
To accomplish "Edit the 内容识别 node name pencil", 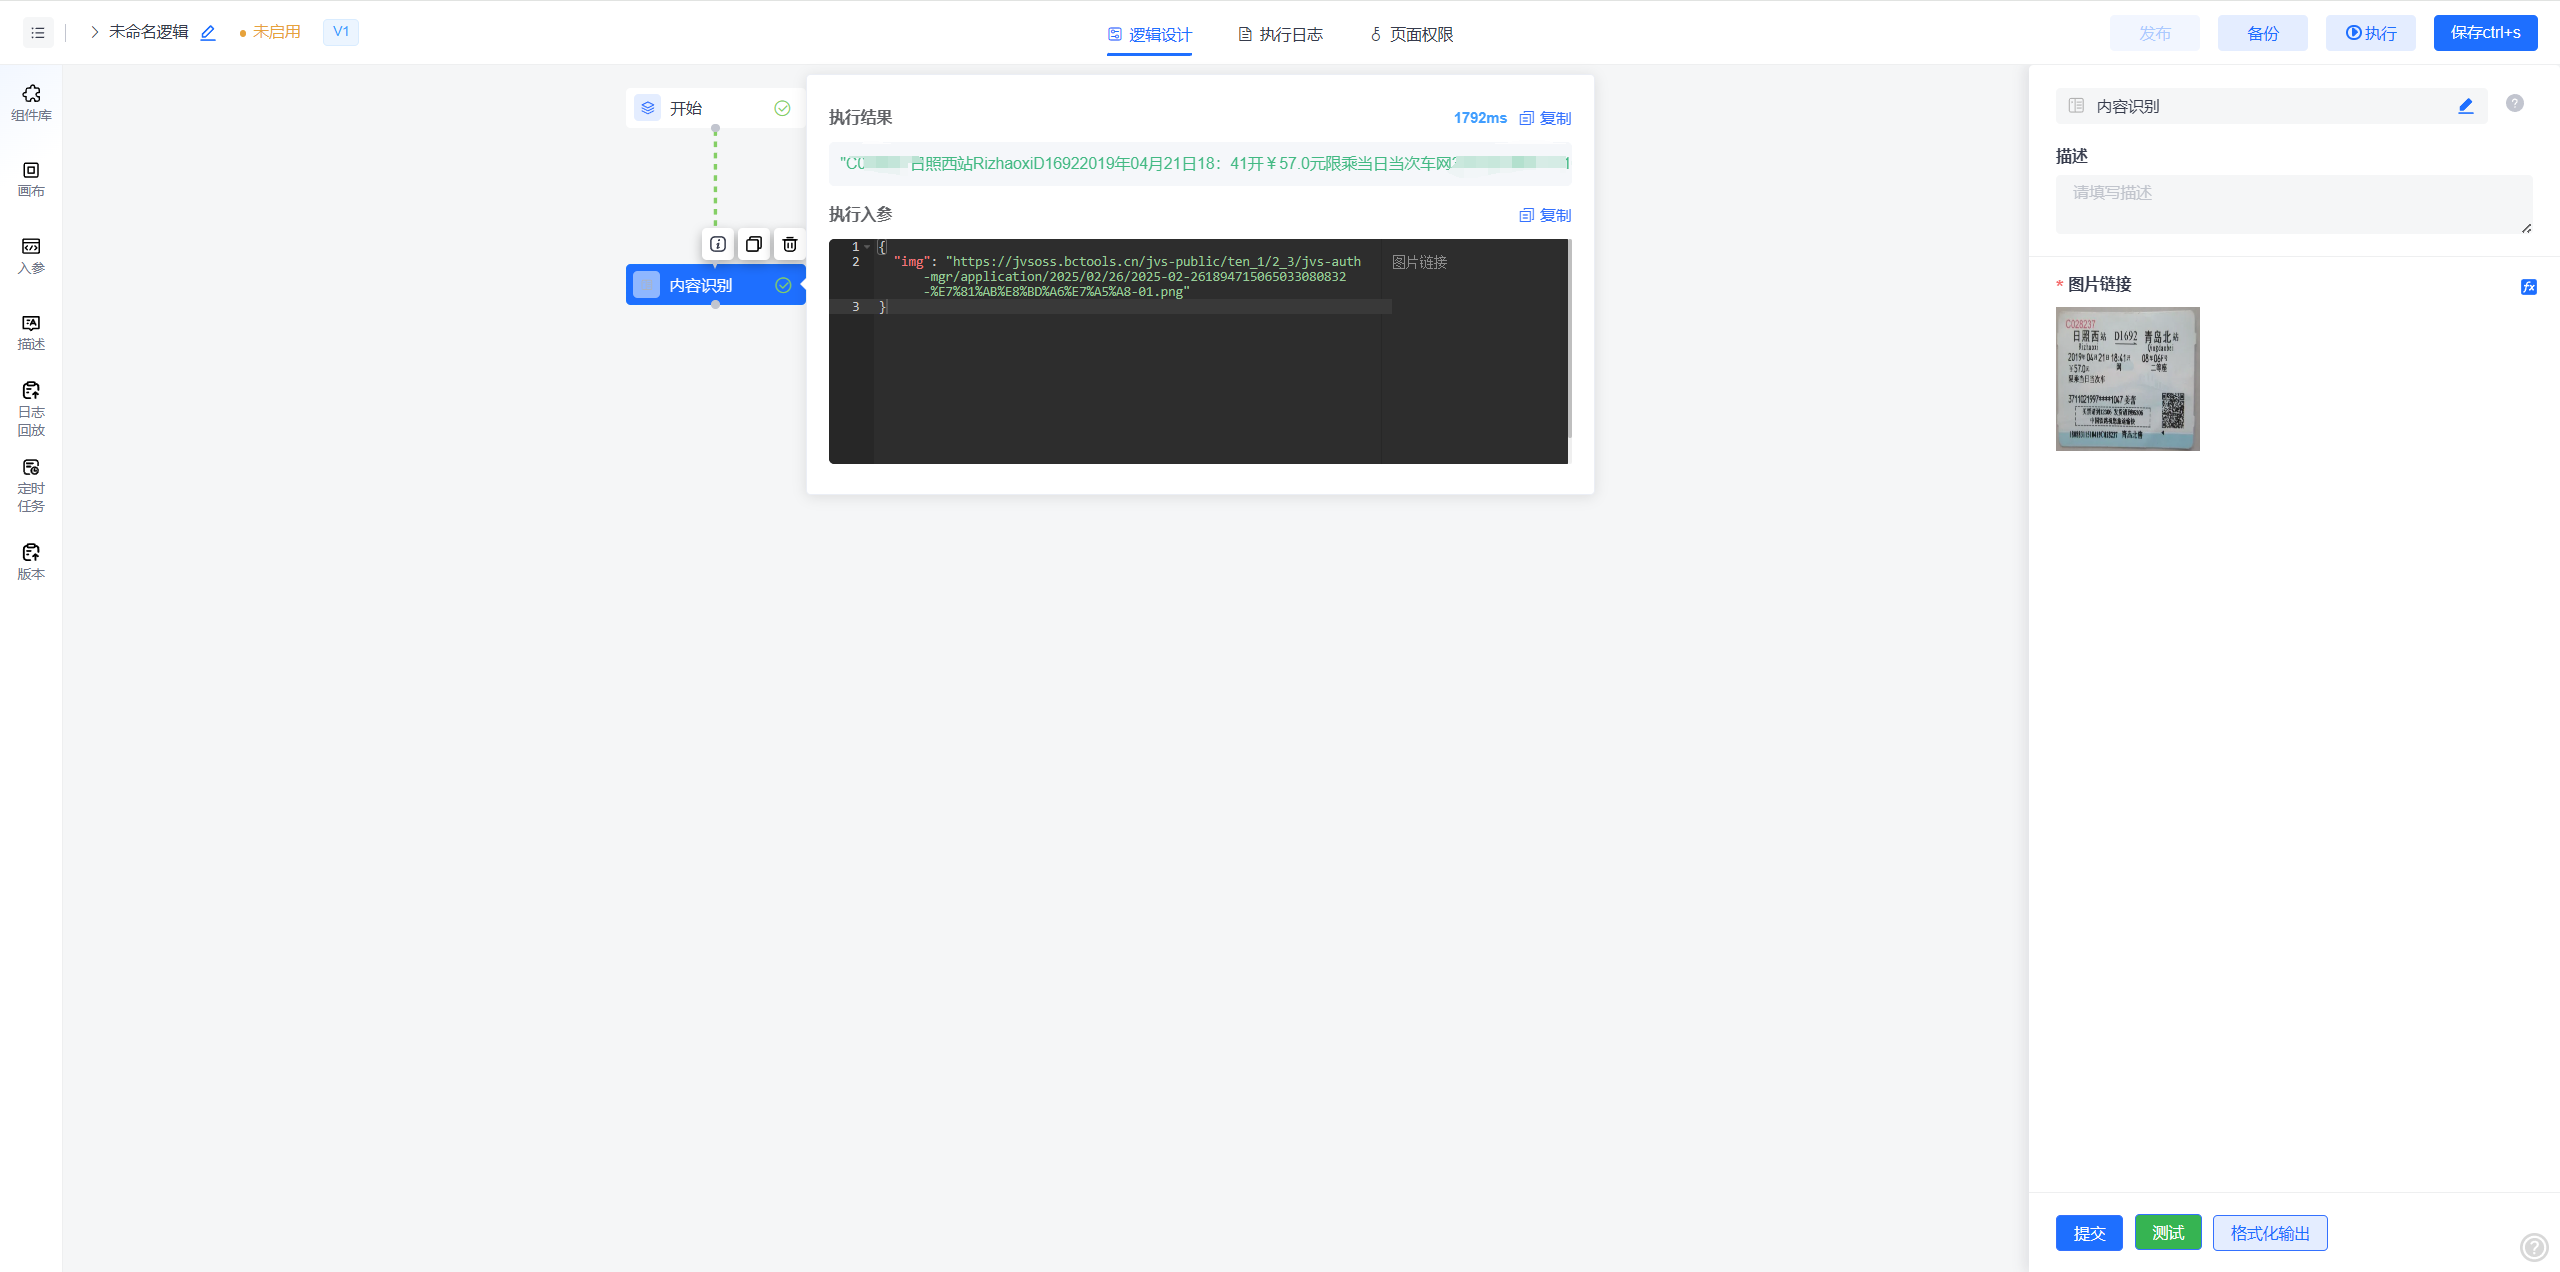I will click(x=2465, y=106).
